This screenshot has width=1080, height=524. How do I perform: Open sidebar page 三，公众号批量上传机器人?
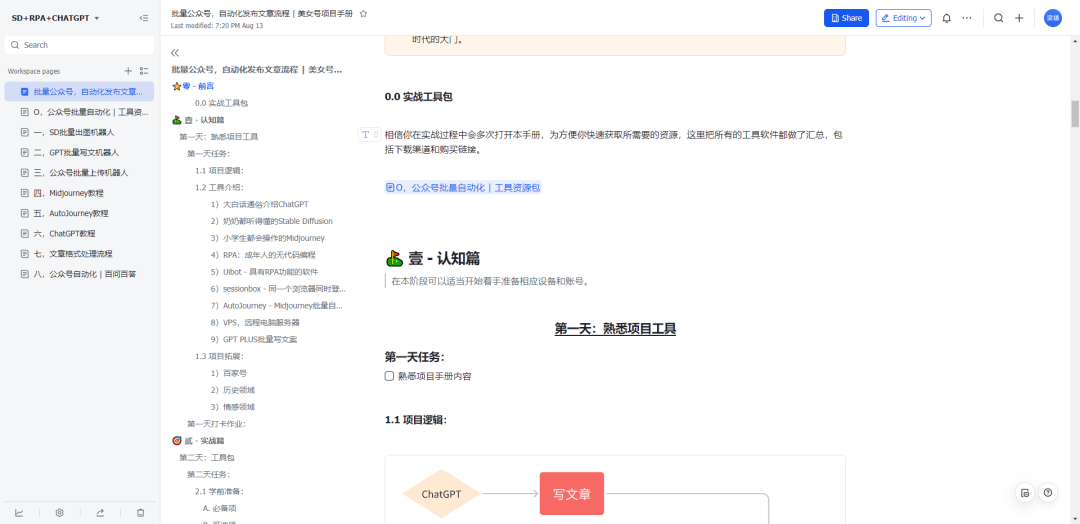point(79,172)
